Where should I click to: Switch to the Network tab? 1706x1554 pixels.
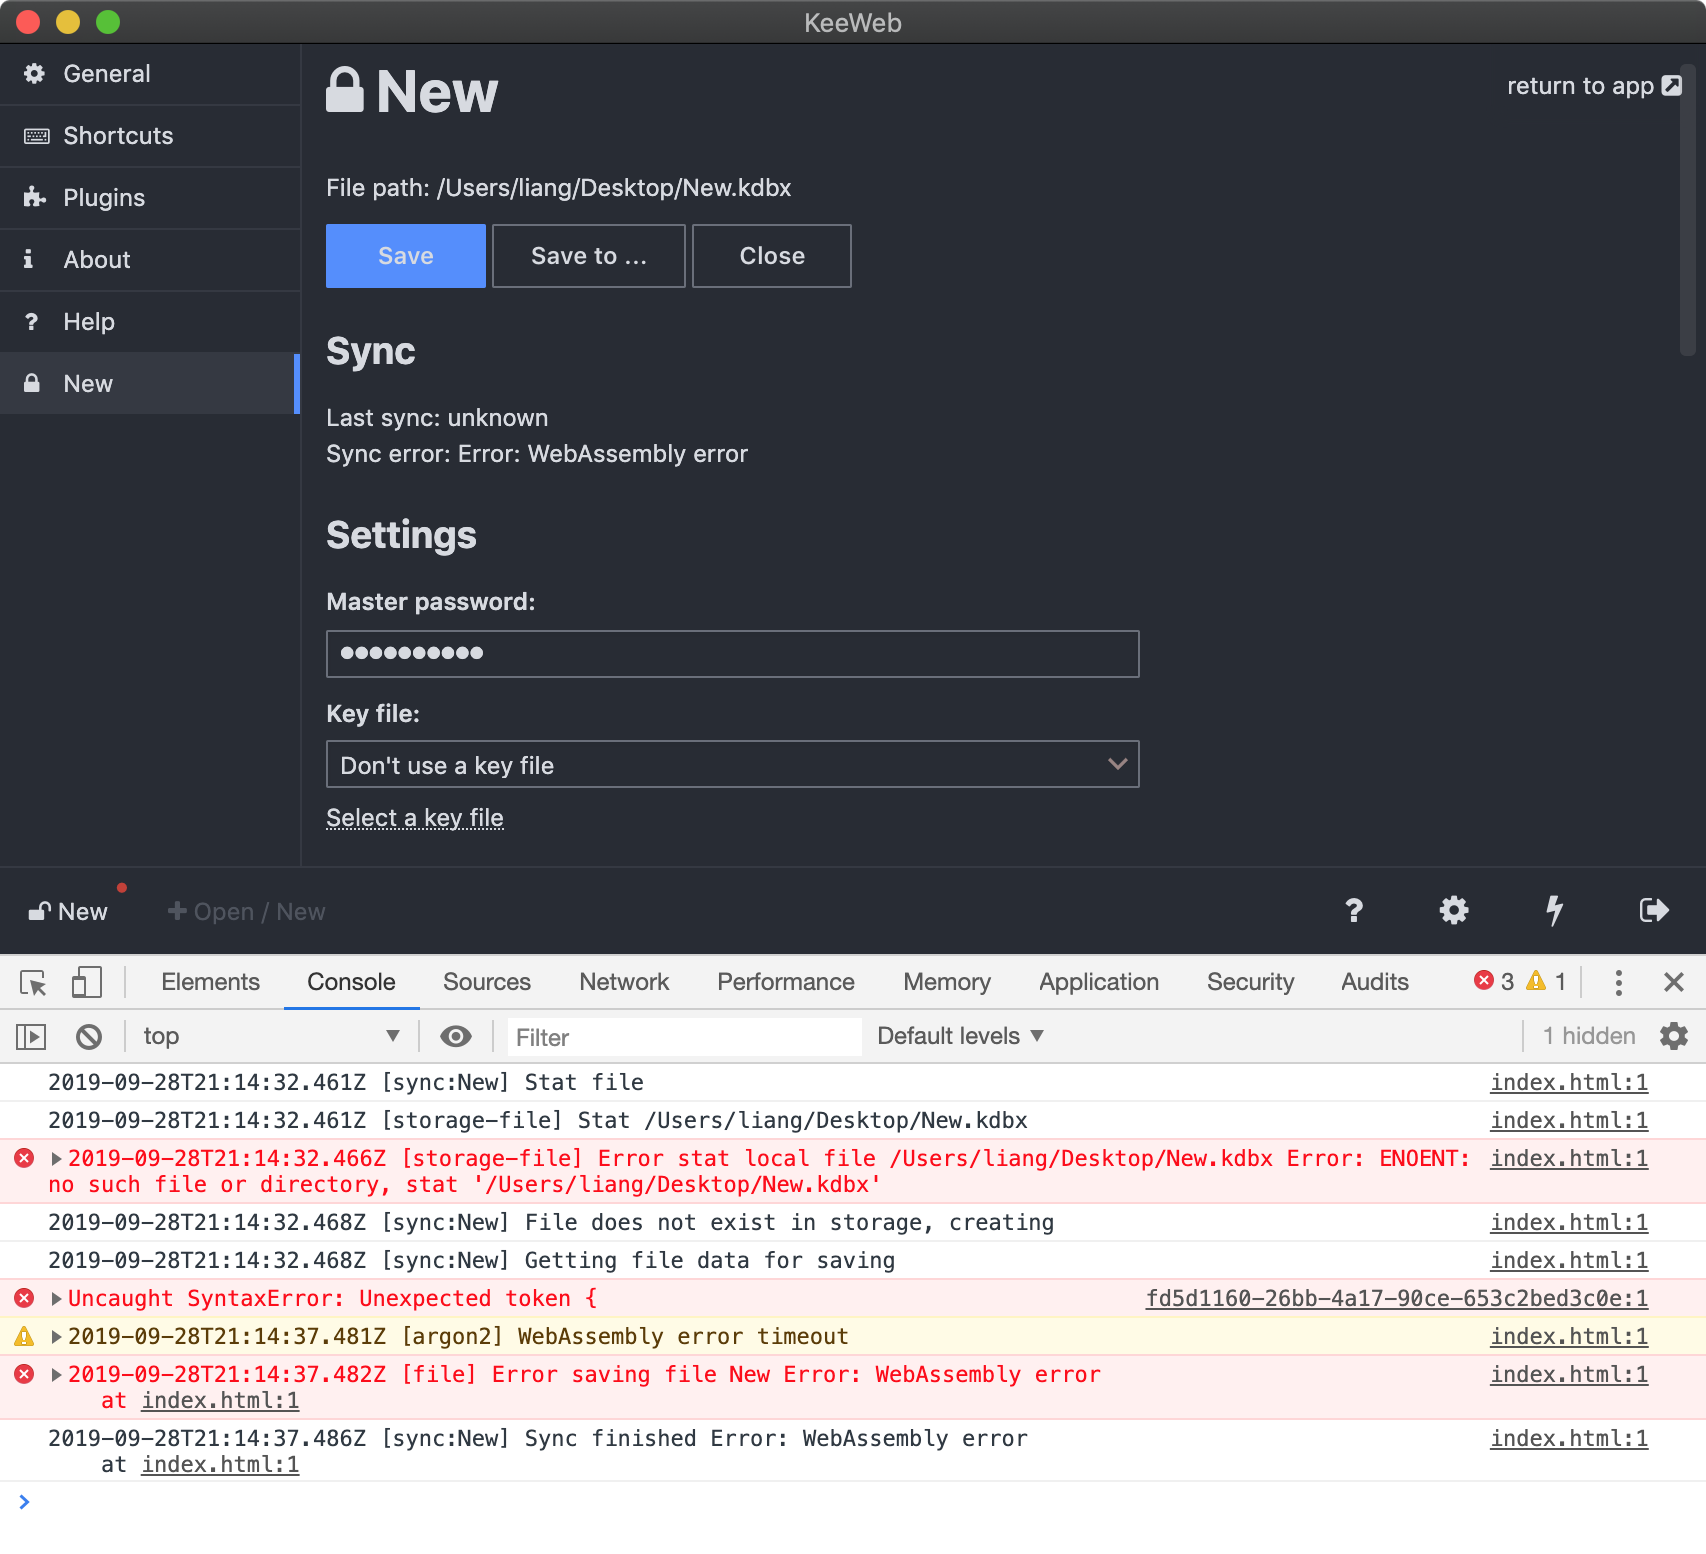coord(624,982)
